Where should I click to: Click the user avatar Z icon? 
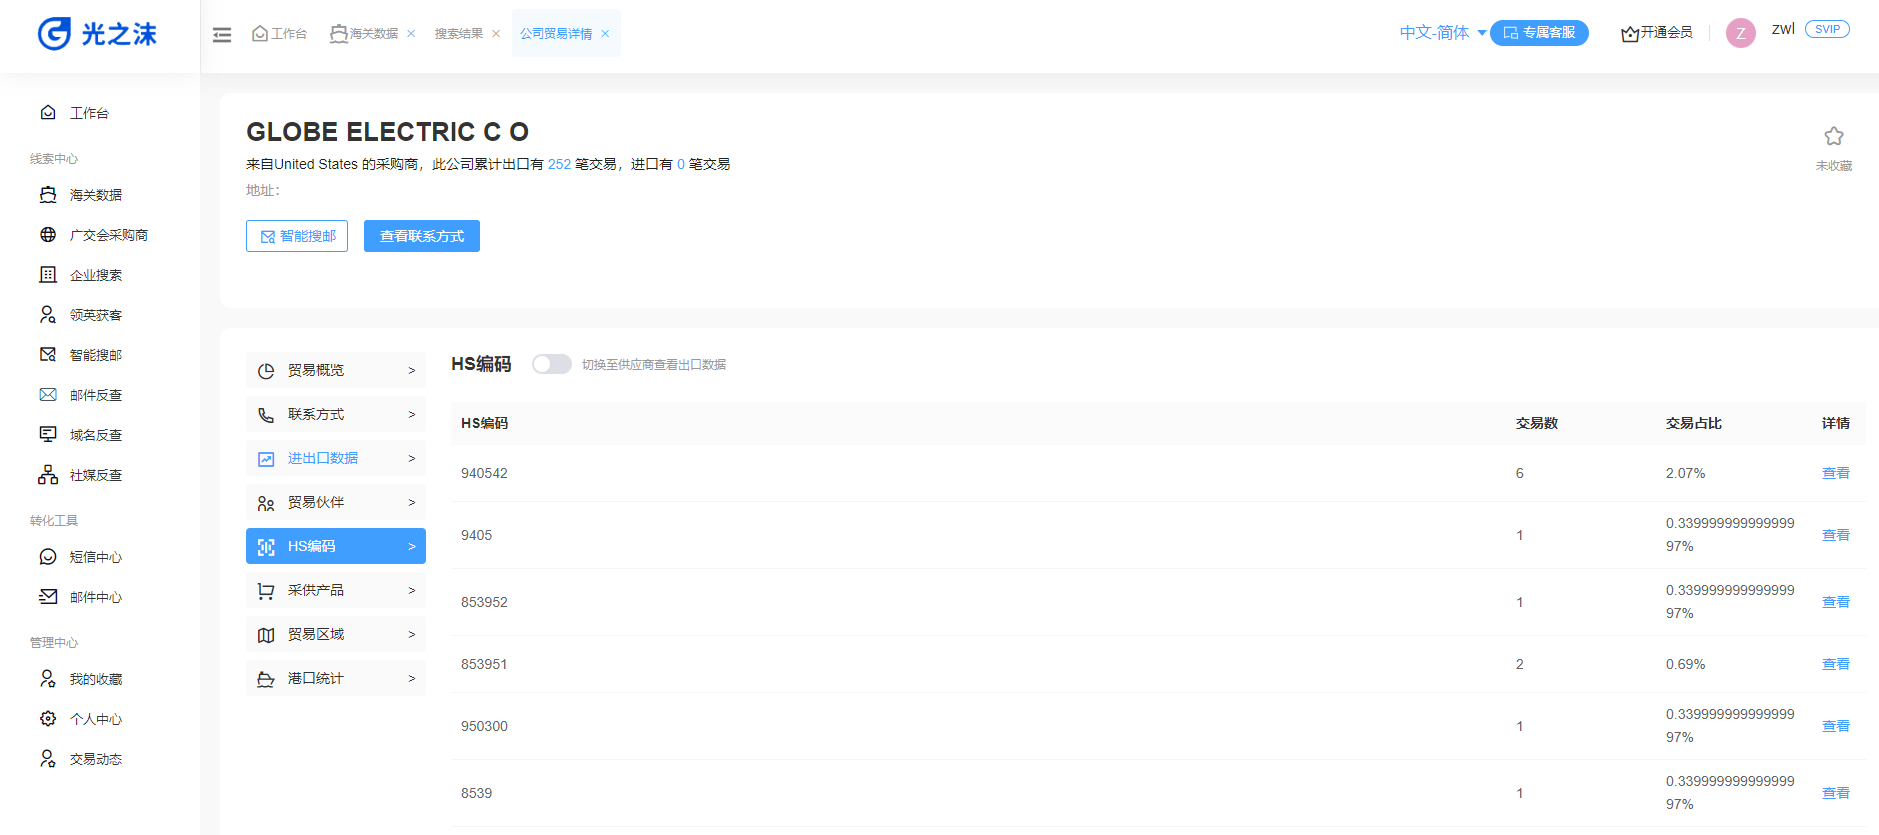click(1740, 33)
